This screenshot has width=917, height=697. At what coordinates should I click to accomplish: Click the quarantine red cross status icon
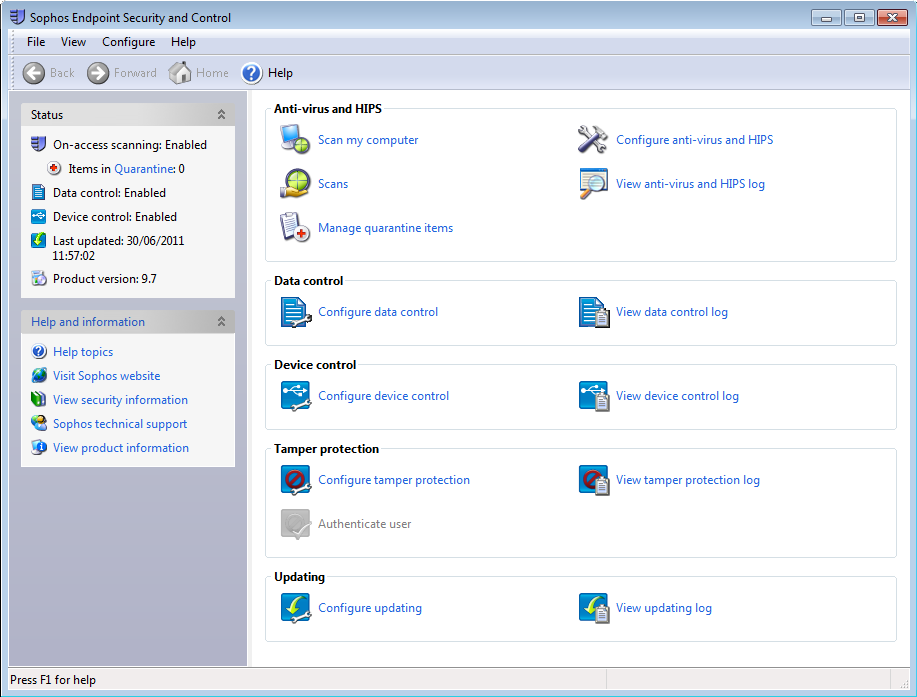[54, 168]
